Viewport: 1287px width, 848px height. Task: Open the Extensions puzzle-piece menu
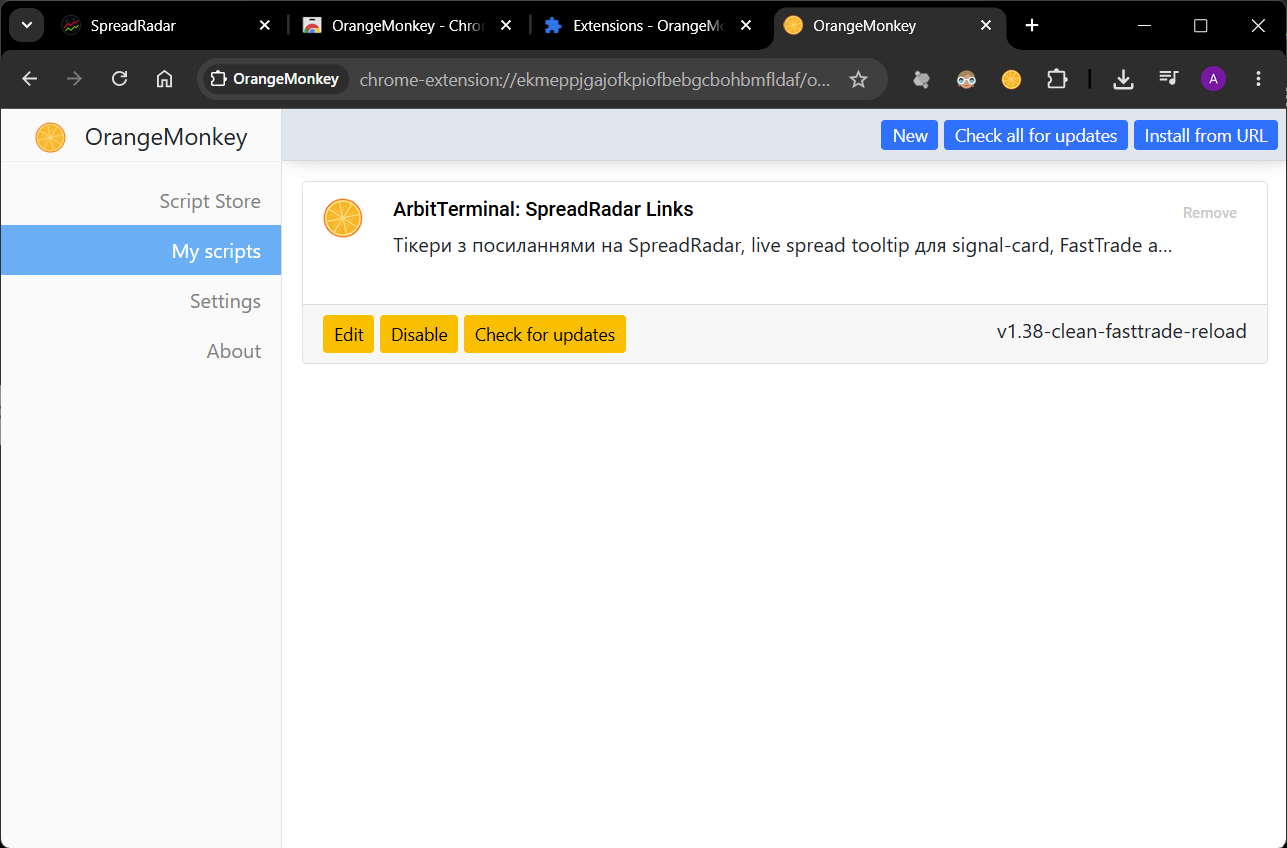pyautogui.click(x=1057, y=79)
